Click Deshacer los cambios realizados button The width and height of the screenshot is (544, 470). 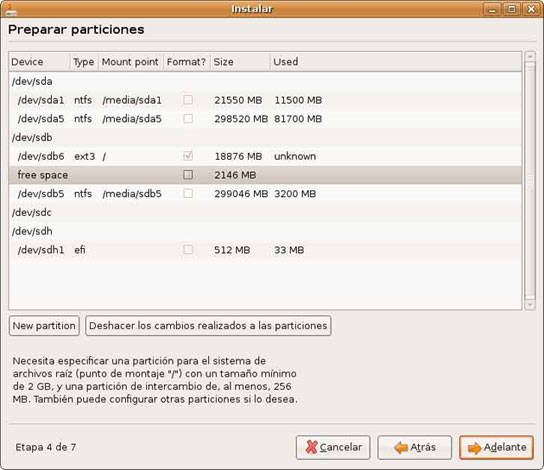pyautogui.click(x=208, y=326)
